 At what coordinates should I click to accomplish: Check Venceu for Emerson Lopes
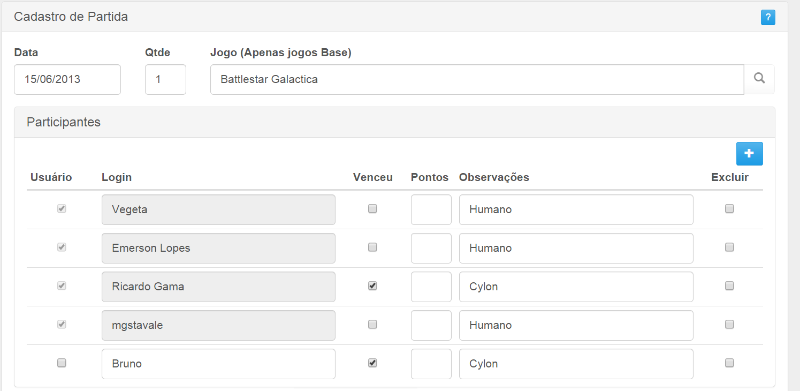click(372, 248)
